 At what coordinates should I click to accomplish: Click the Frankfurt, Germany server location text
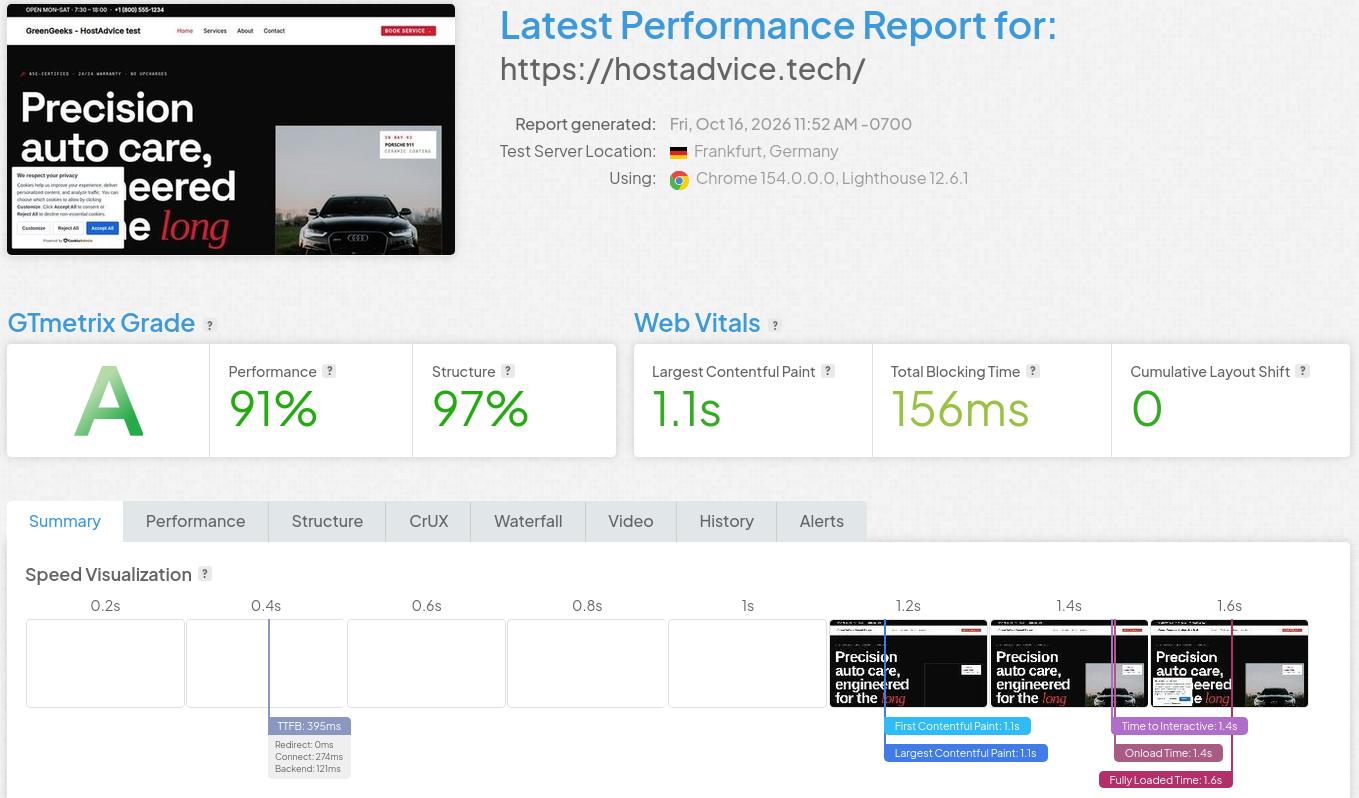[x=766, y=152]
